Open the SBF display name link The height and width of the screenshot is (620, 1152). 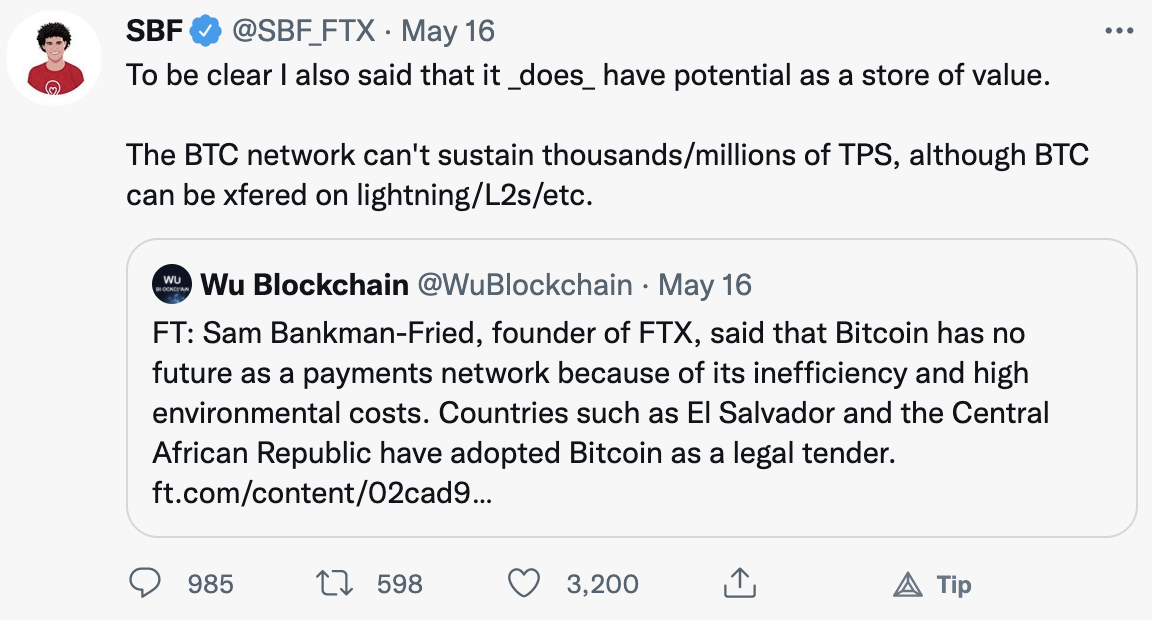pyautogui.click(x=155, y=31)
